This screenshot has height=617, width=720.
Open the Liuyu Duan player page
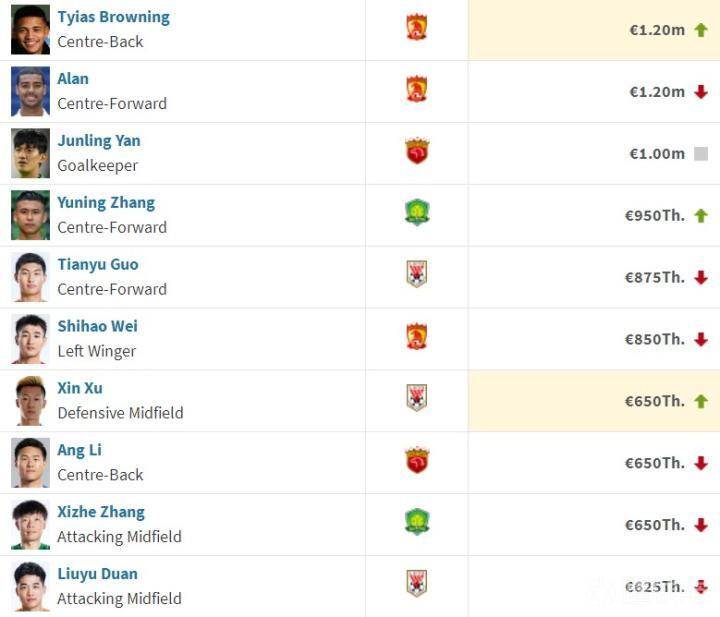[x=97, y=574]
